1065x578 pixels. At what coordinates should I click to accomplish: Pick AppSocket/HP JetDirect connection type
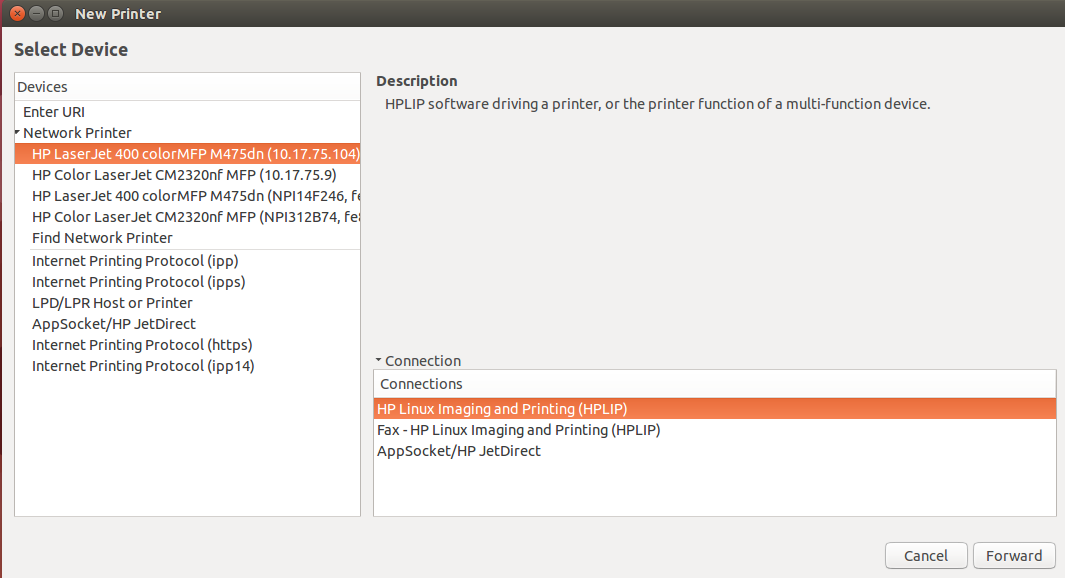457,450
